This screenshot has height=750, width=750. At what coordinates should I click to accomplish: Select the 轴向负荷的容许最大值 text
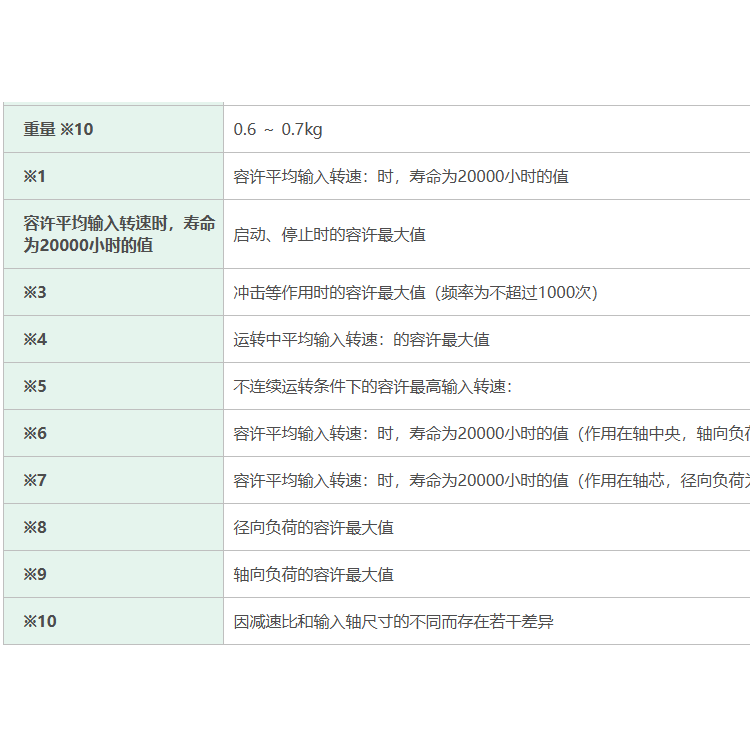tap(313, 574)
